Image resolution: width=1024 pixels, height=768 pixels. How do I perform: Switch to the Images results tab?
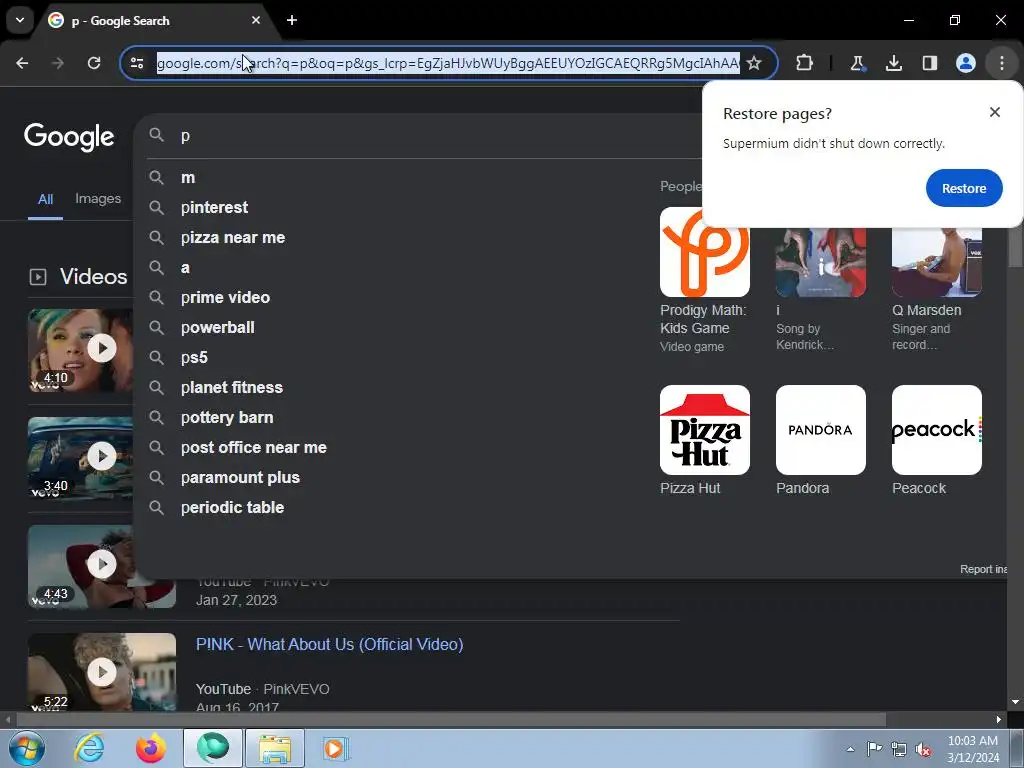click(98, 199)
